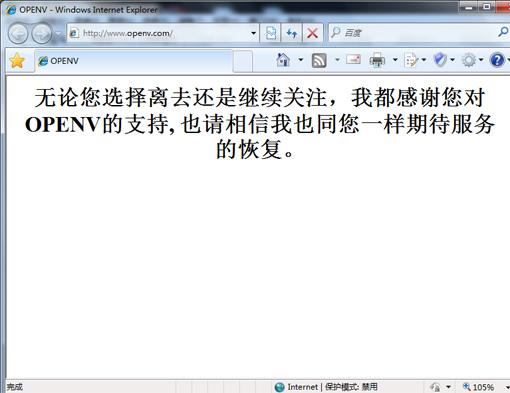Refresh the page using the blue arrows icon
The image size is (510, 393).
(x=292, y=33)
